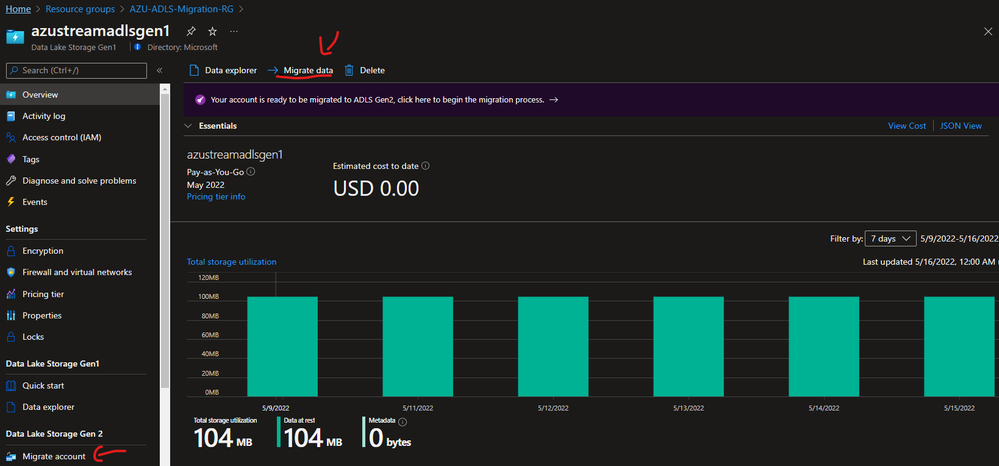Click the 'USD 0.00' cost value

click(x=376, y=188)
